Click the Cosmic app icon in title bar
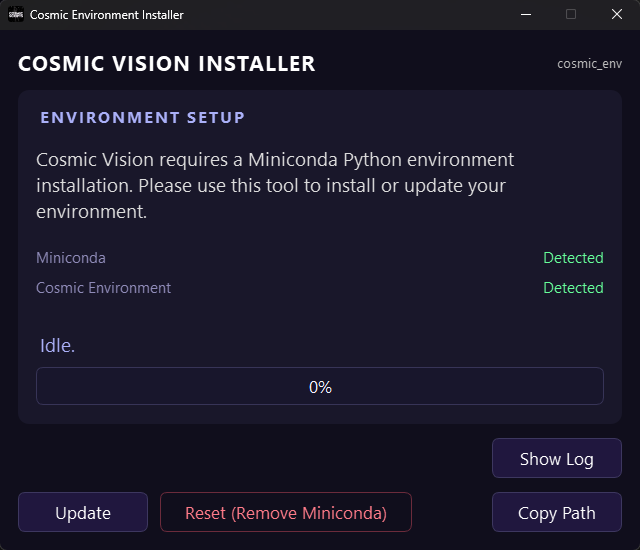 pos(16,15)
